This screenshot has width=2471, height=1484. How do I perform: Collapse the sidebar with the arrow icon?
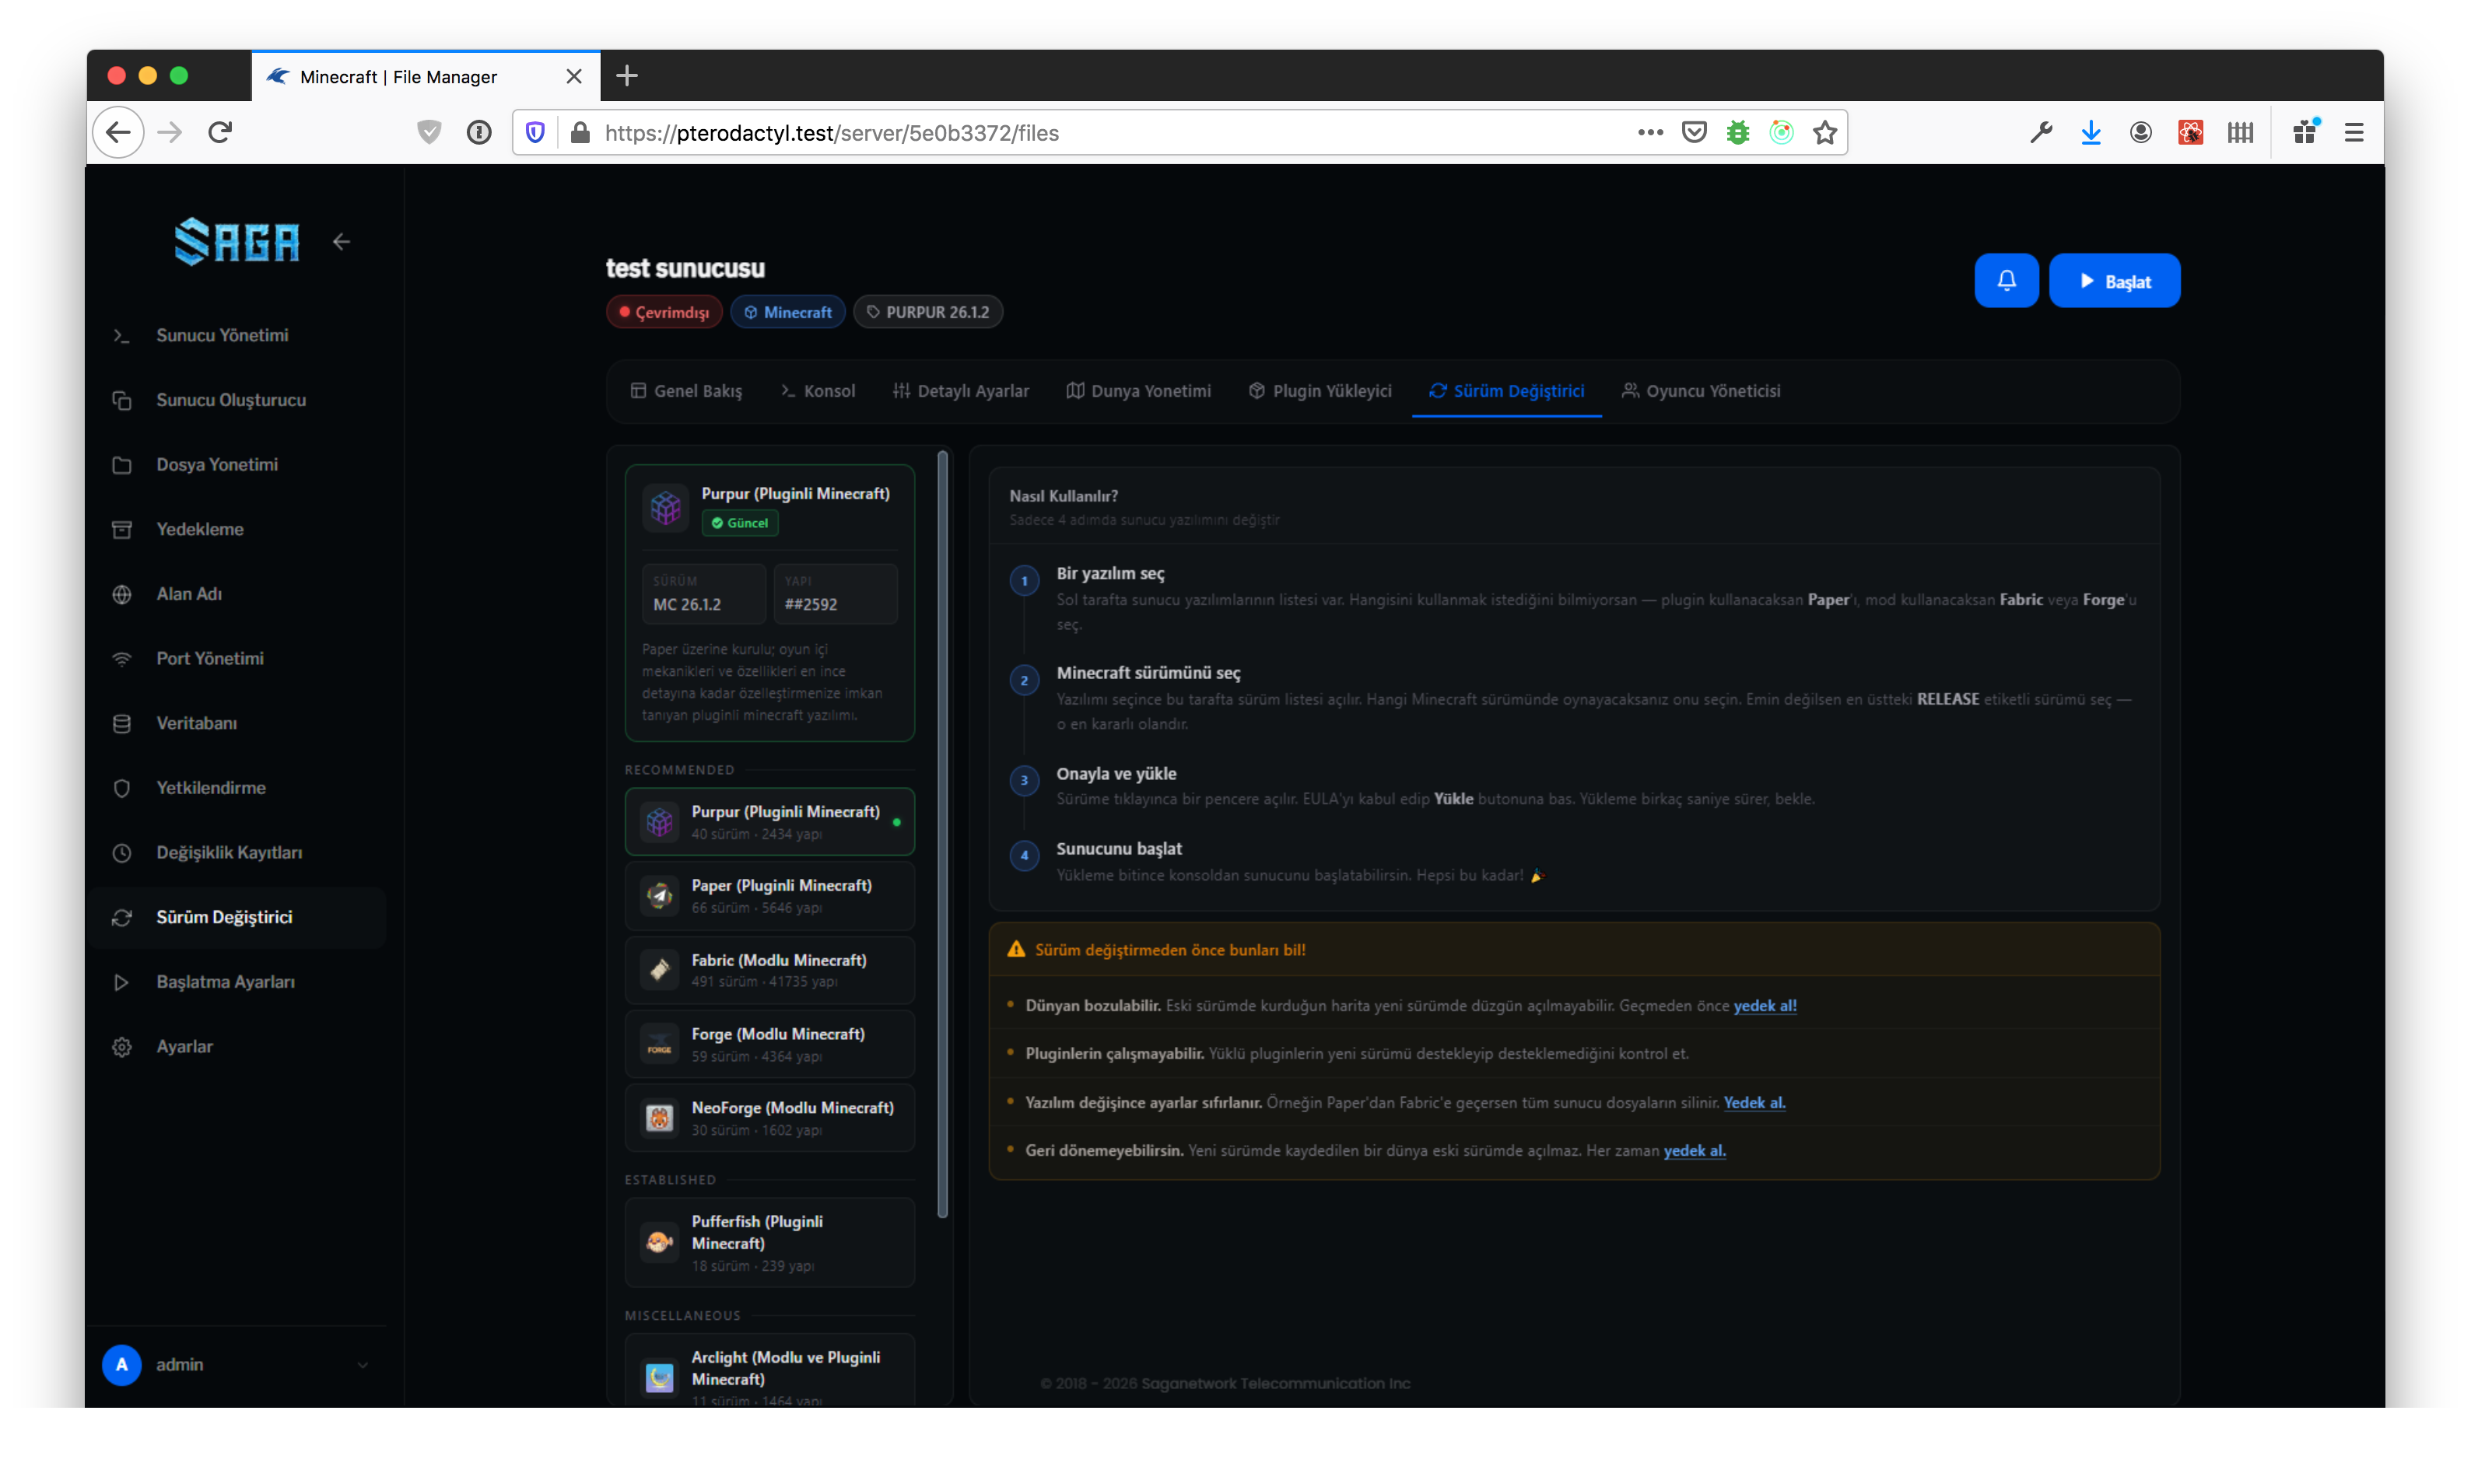tap(342, 241)
